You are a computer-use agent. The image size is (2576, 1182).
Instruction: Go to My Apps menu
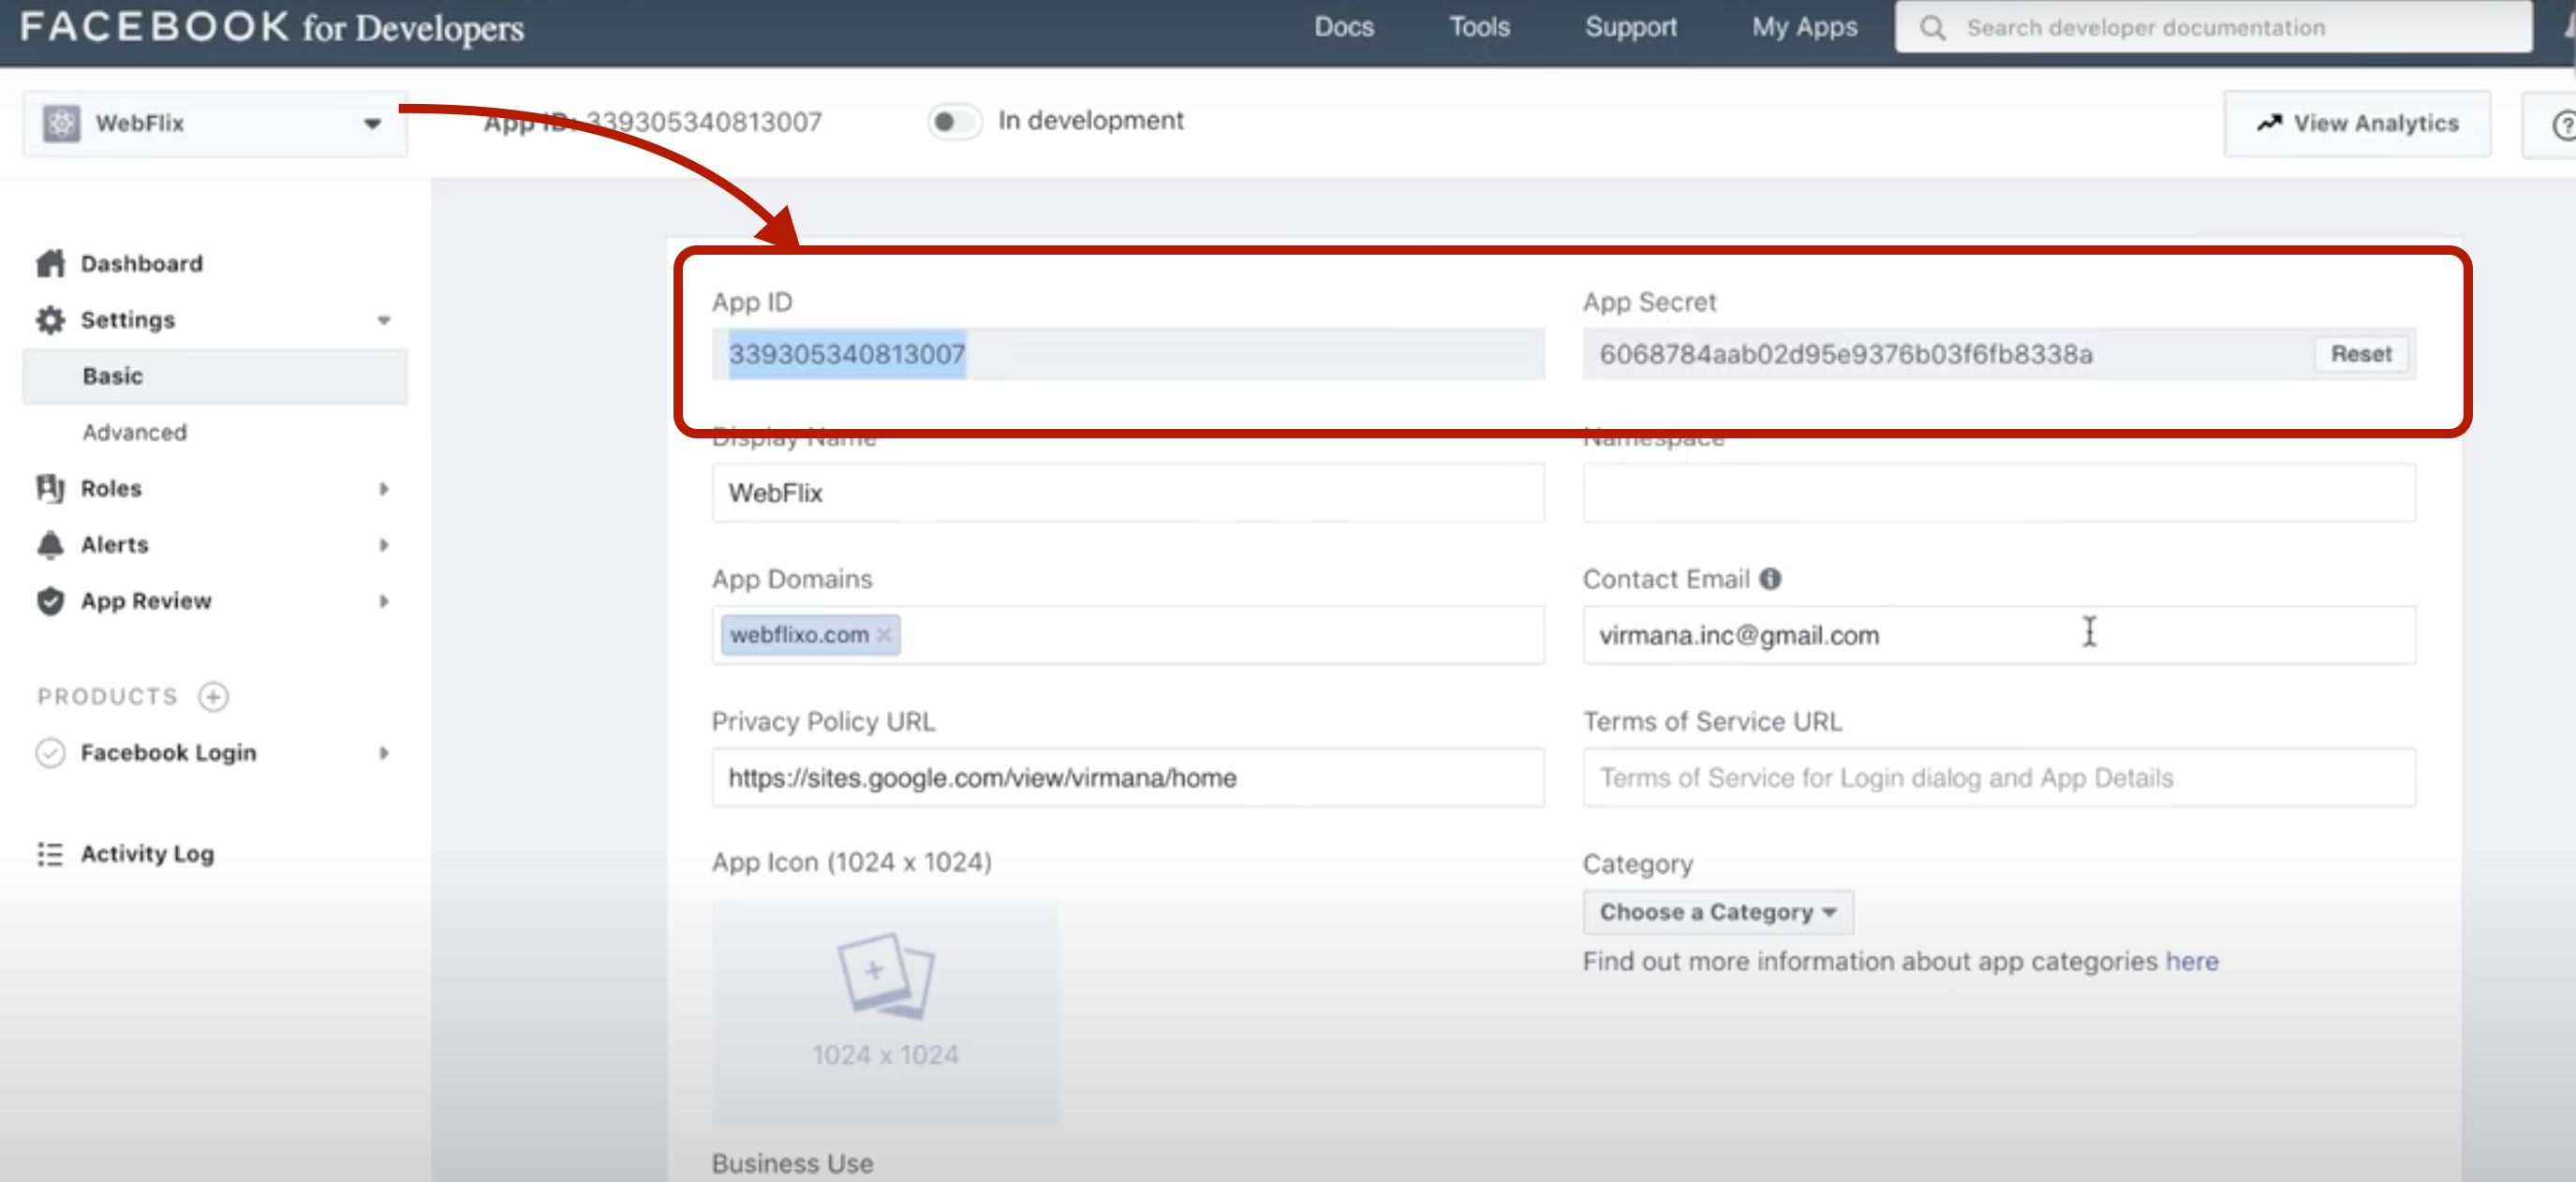pyautogui.click(x=1804, y=27)
